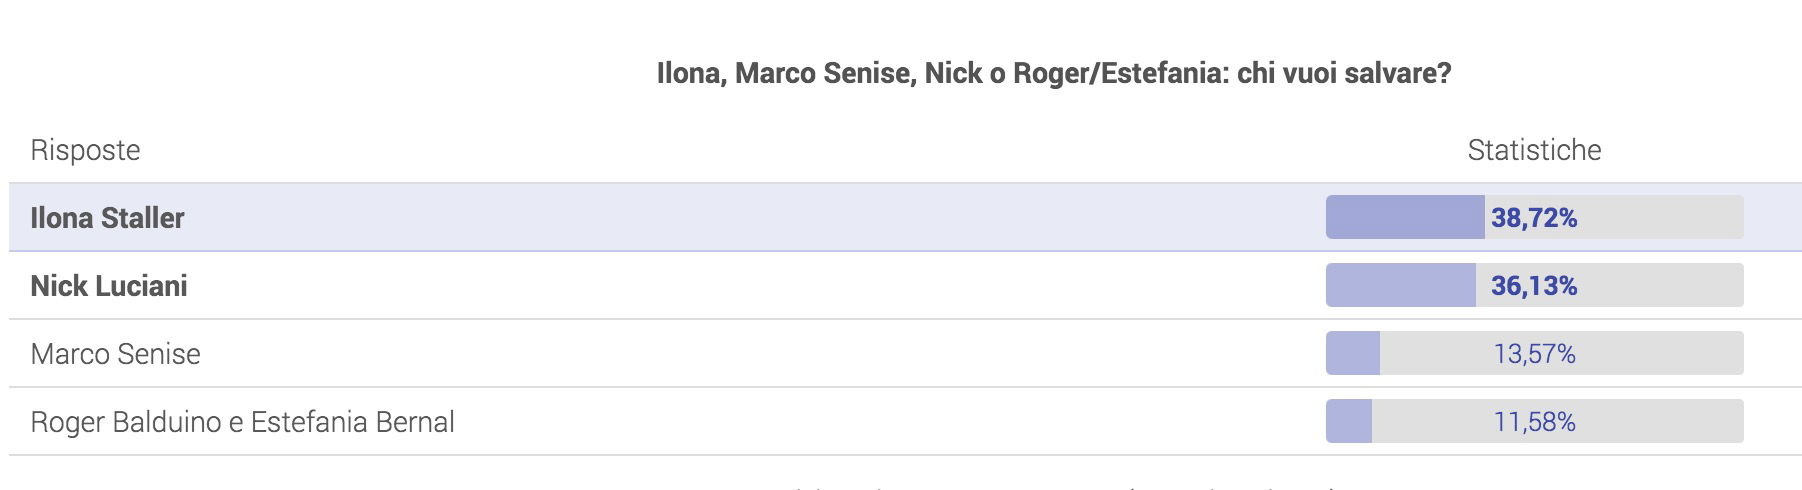The width and height of the screenshot is (1802, 490).
Task: Choose the Ilona Staller answer name
Action: [x=107, y=218]
